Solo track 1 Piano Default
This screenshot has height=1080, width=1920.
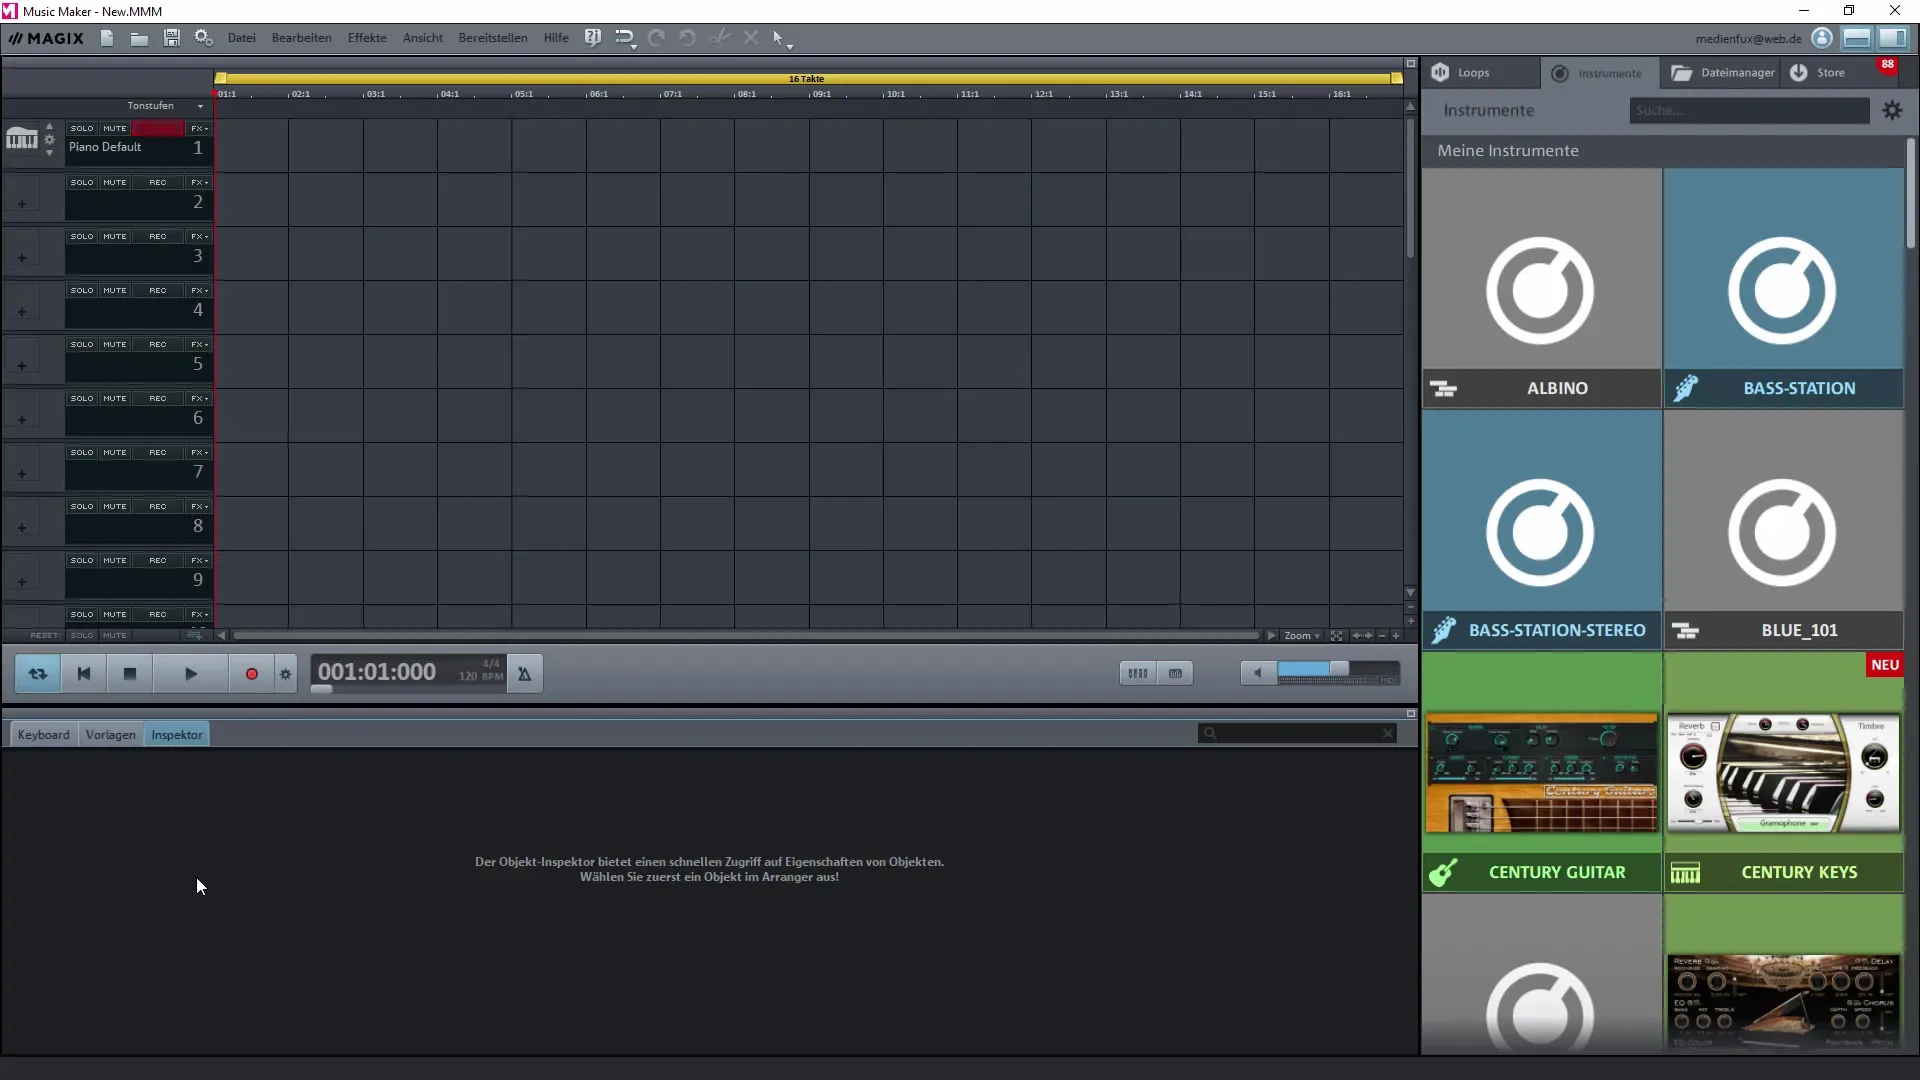point(82,128)
